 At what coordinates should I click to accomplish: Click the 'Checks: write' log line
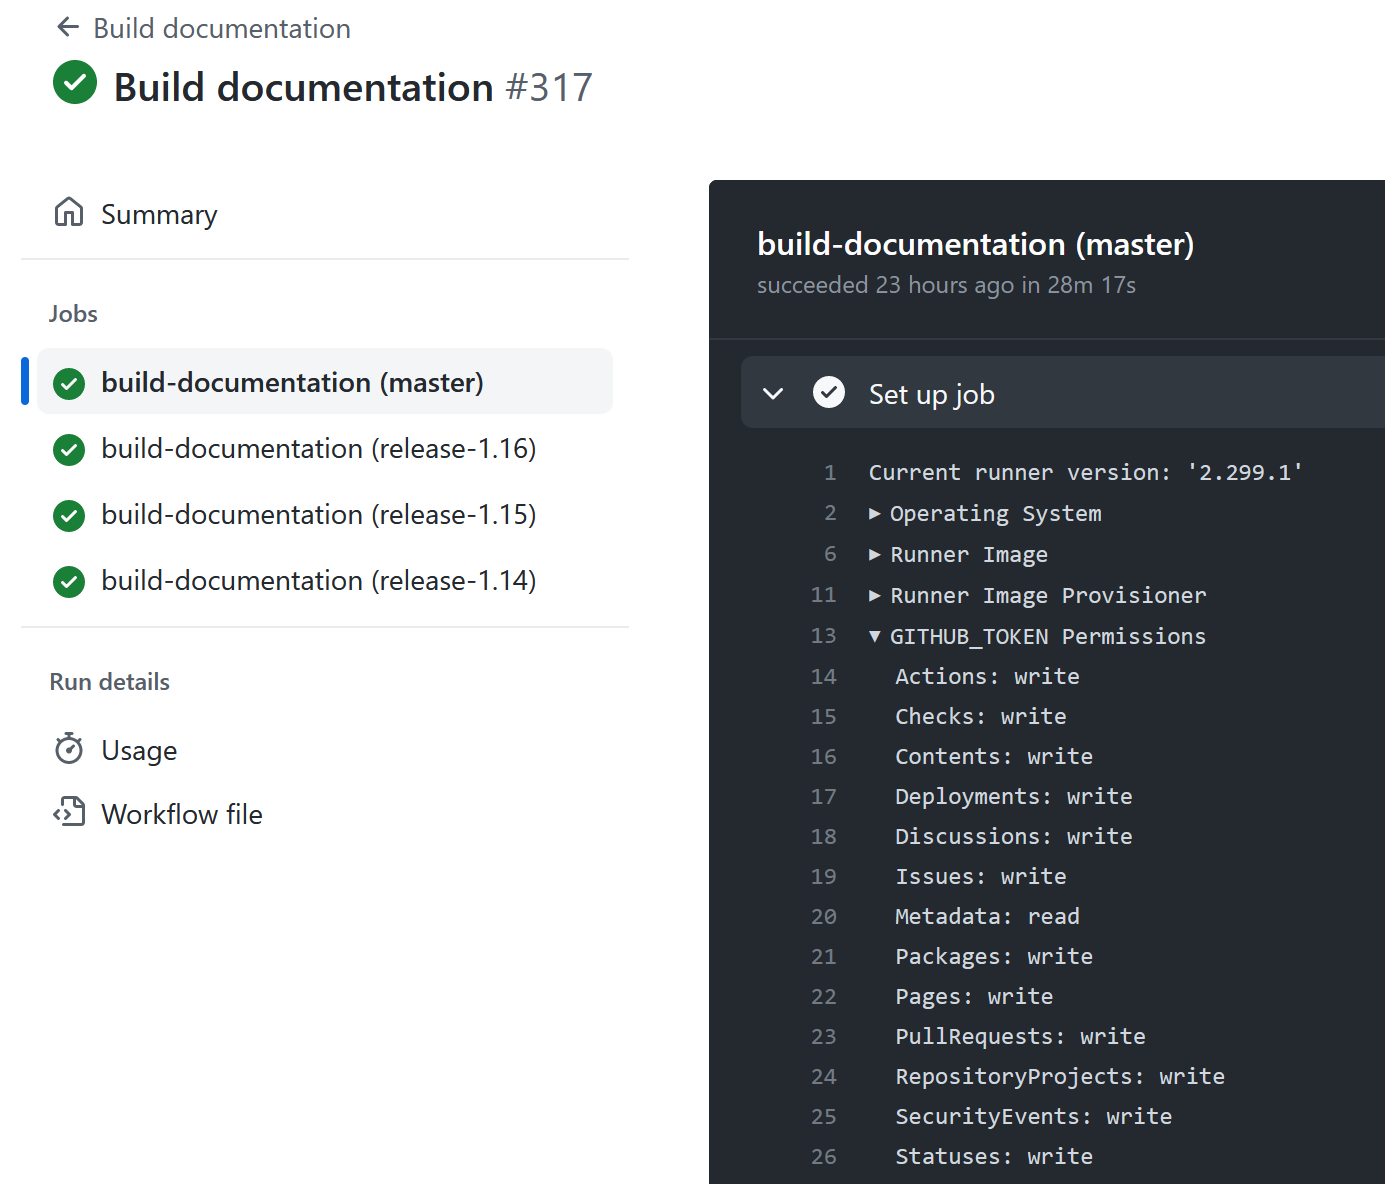coord(981,716)
